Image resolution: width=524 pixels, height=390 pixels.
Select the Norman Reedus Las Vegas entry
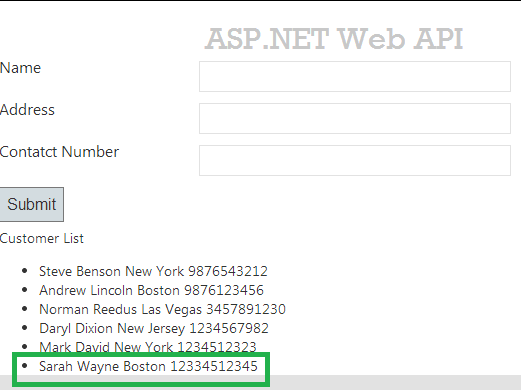click(162, 309)
